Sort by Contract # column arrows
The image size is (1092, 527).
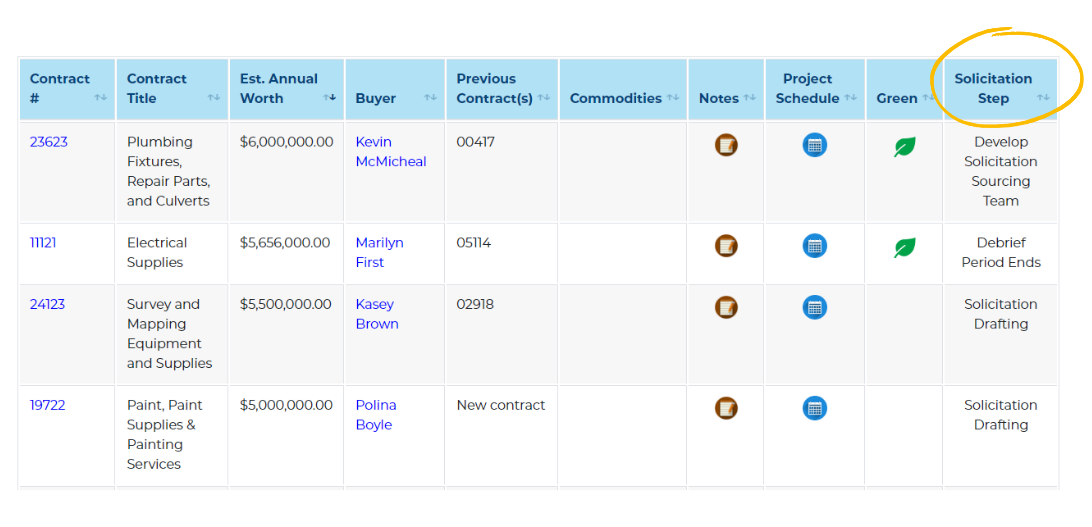[x=101, y=98]
